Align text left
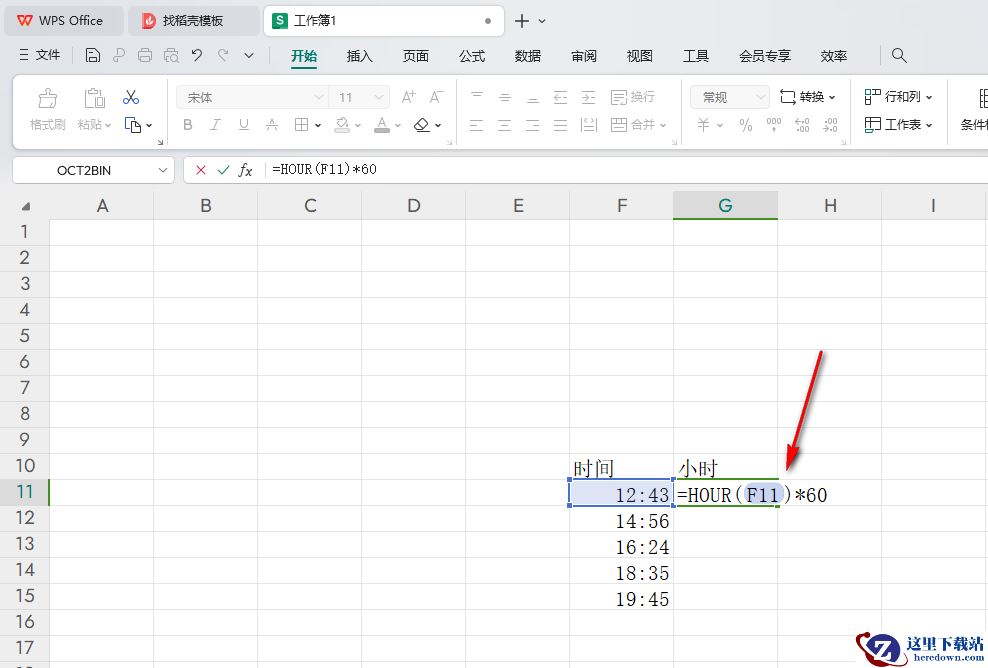Viewport: 988px width, 668px height. point(477,125)
